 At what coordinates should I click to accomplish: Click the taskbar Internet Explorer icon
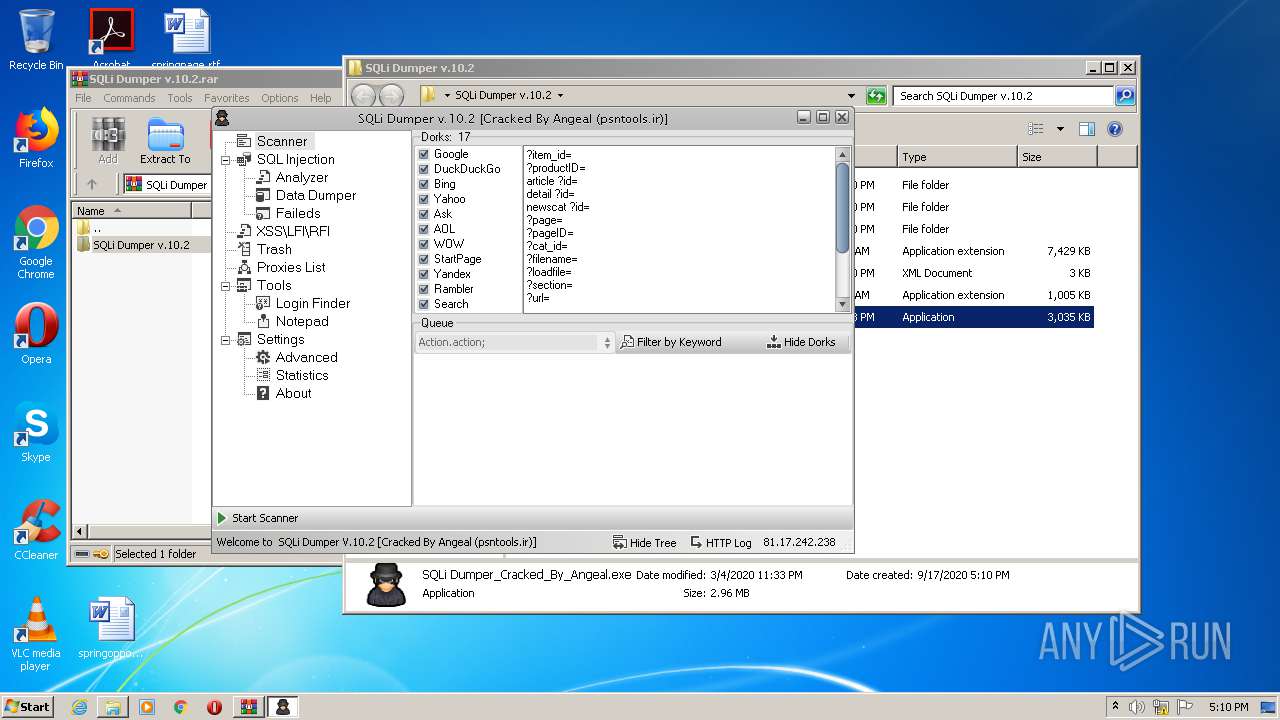tap(79, 707)
